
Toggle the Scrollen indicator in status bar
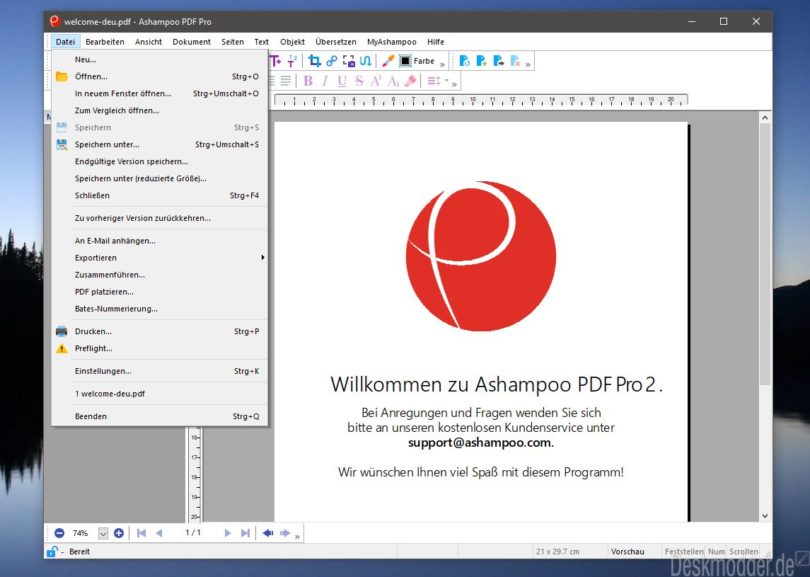click(x=742, y=551)
